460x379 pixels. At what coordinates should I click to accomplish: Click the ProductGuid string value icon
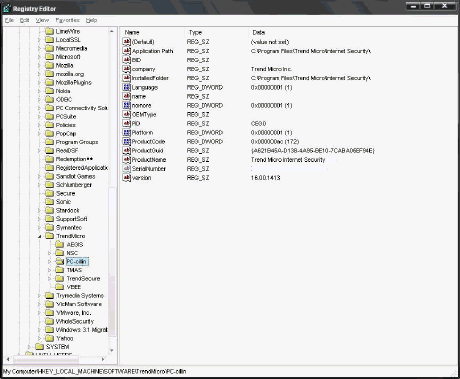click(x=126, y=151)
